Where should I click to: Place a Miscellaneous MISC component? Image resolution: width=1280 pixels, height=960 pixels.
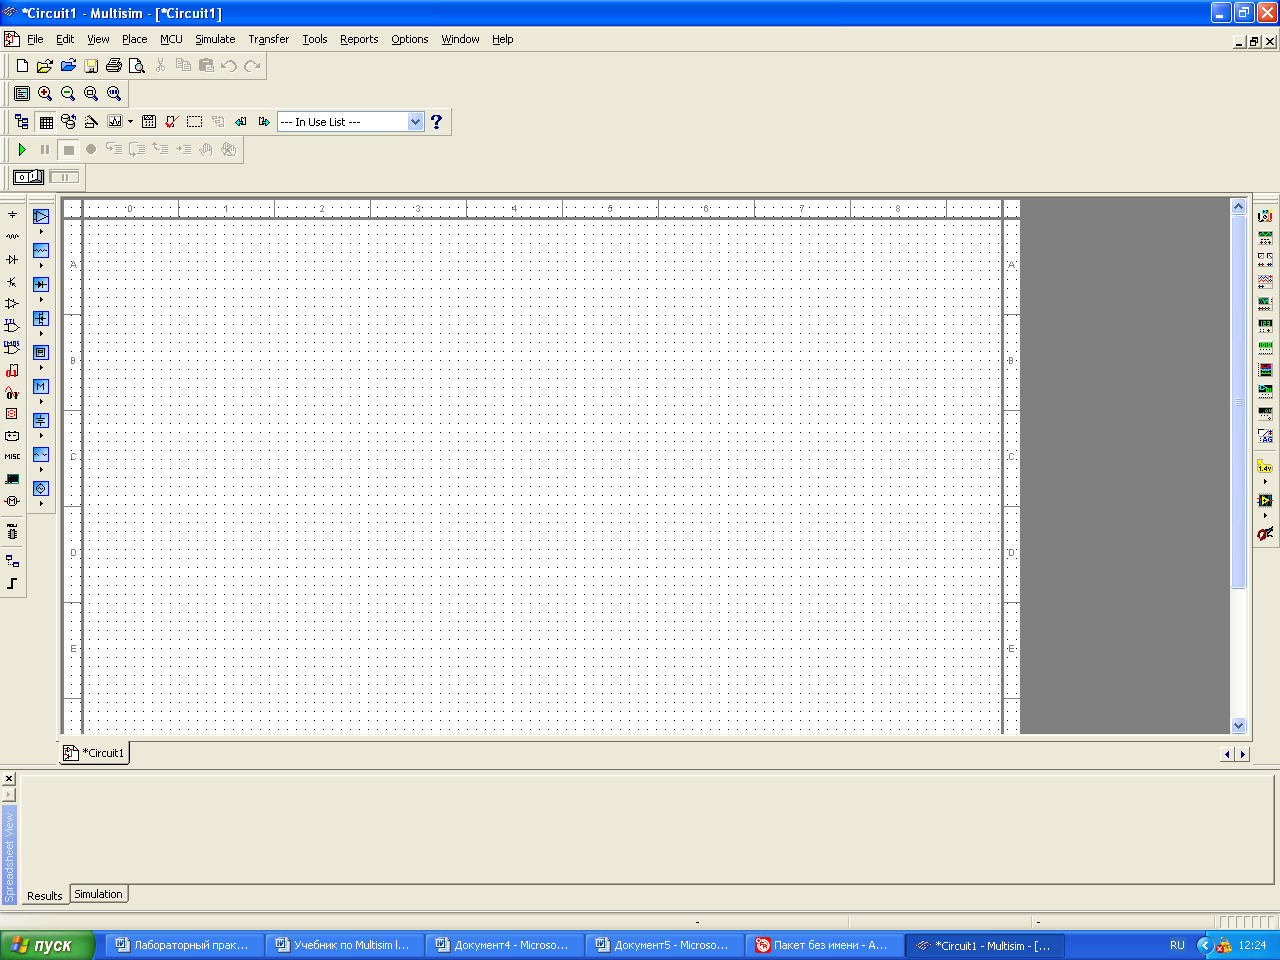click(x=12, y=457)
